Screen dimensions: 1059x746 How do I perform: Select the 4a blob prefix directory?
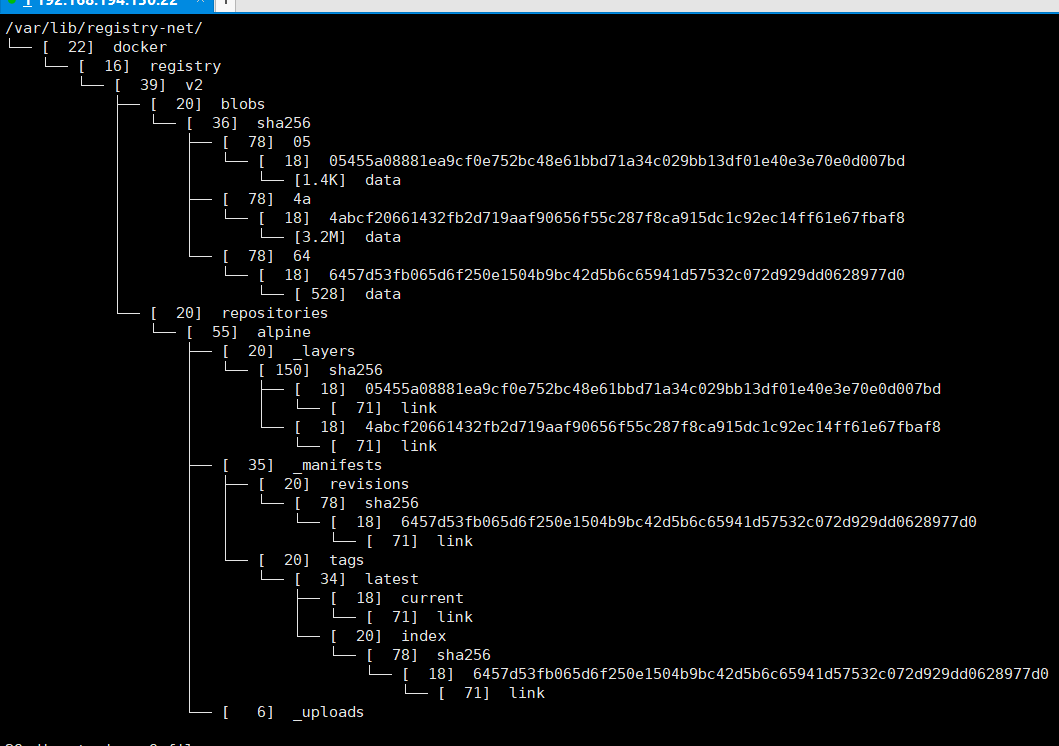click(x=302, y=199)
